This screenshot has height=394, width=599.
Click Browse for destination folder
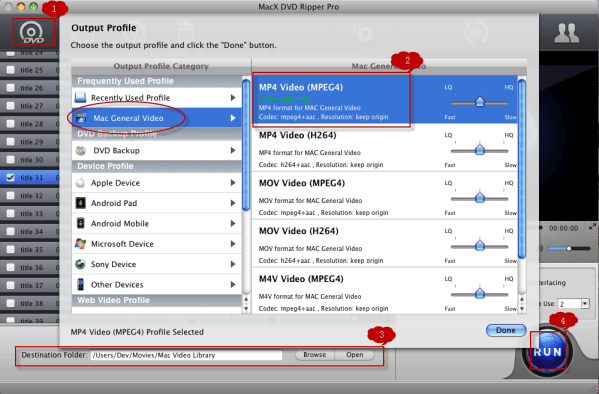tap(314, 355)
